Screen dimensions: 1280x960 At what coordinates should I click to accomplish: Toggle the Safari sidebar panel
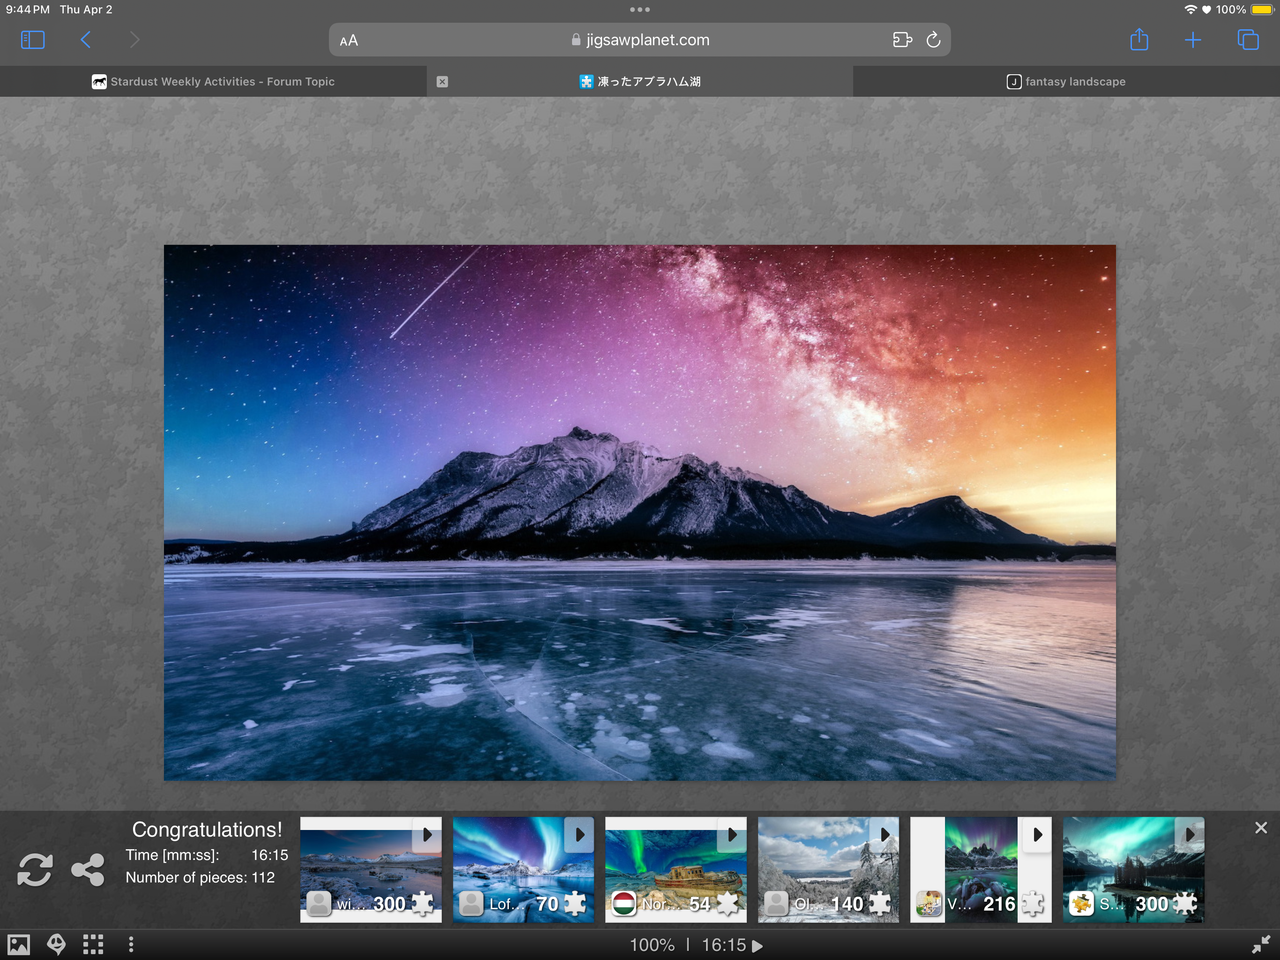(33, 40)
